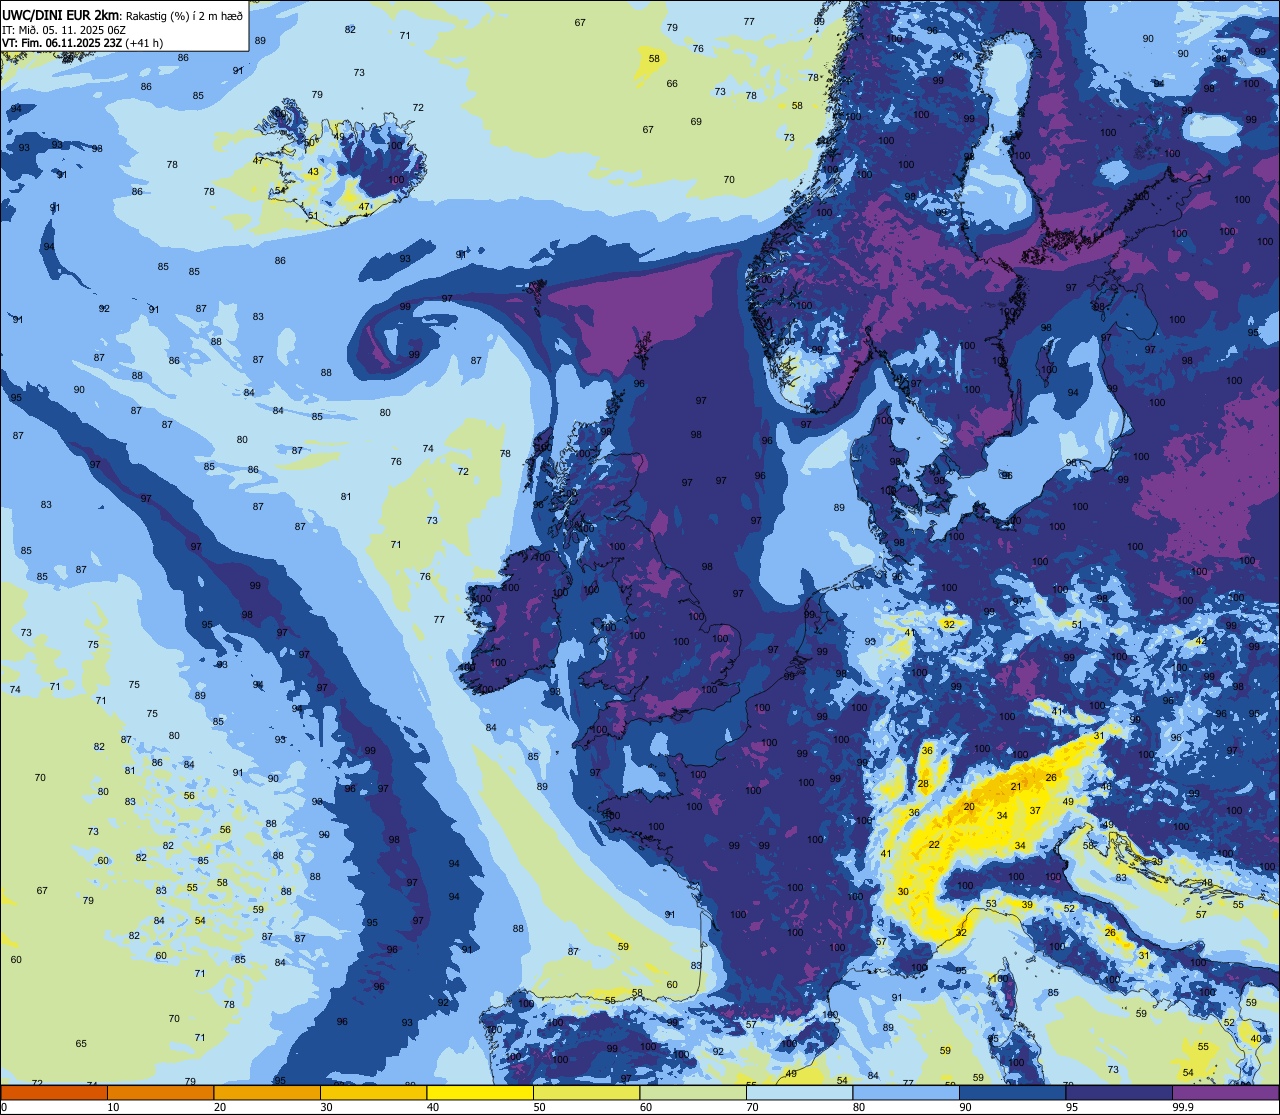Click the 90–95% medium blue legend swatch
This screenshot has height=1115, width=1280.
point(1012,1092)
